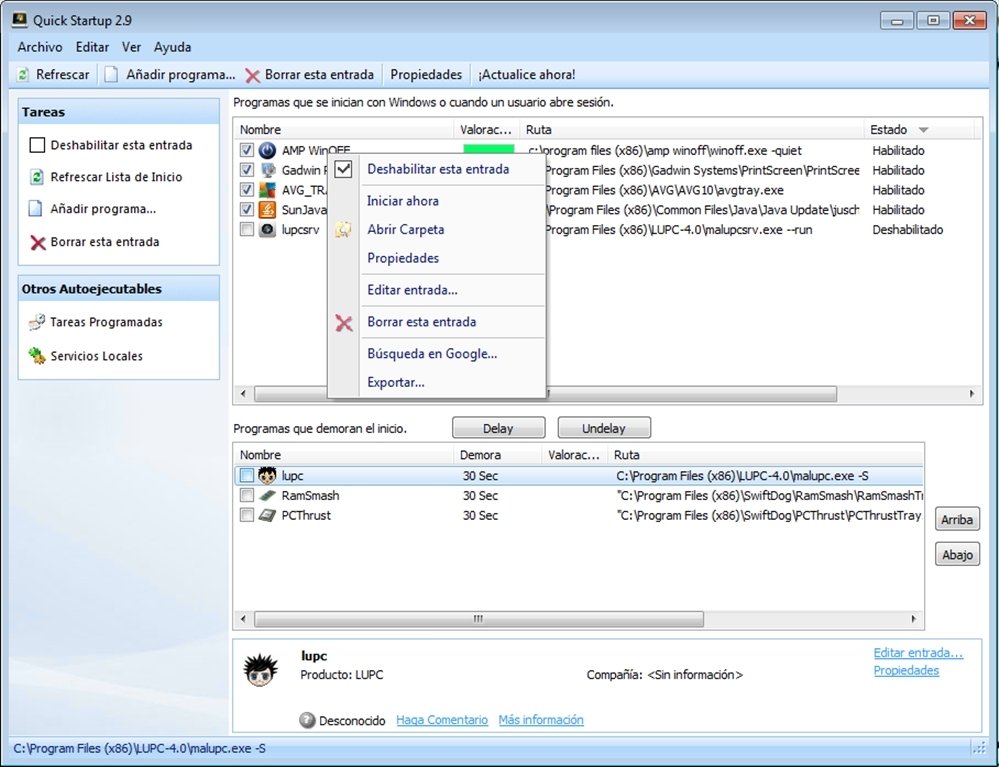Uncheck the AMP WinOFF checkbox
Image resolution: width=999 pixels, height=767 pixels.
[x=247, y=151]
